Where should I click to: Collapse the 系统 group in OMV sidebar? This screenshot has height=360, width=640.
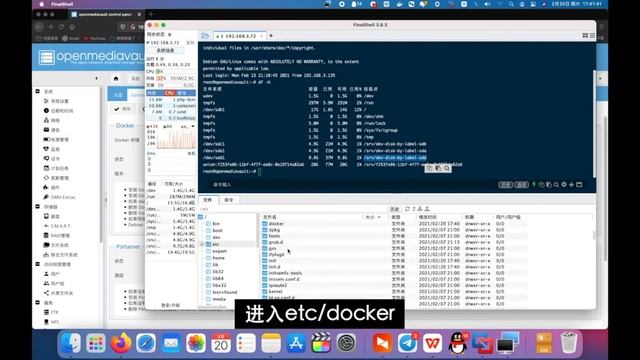(x=38, y=91)
